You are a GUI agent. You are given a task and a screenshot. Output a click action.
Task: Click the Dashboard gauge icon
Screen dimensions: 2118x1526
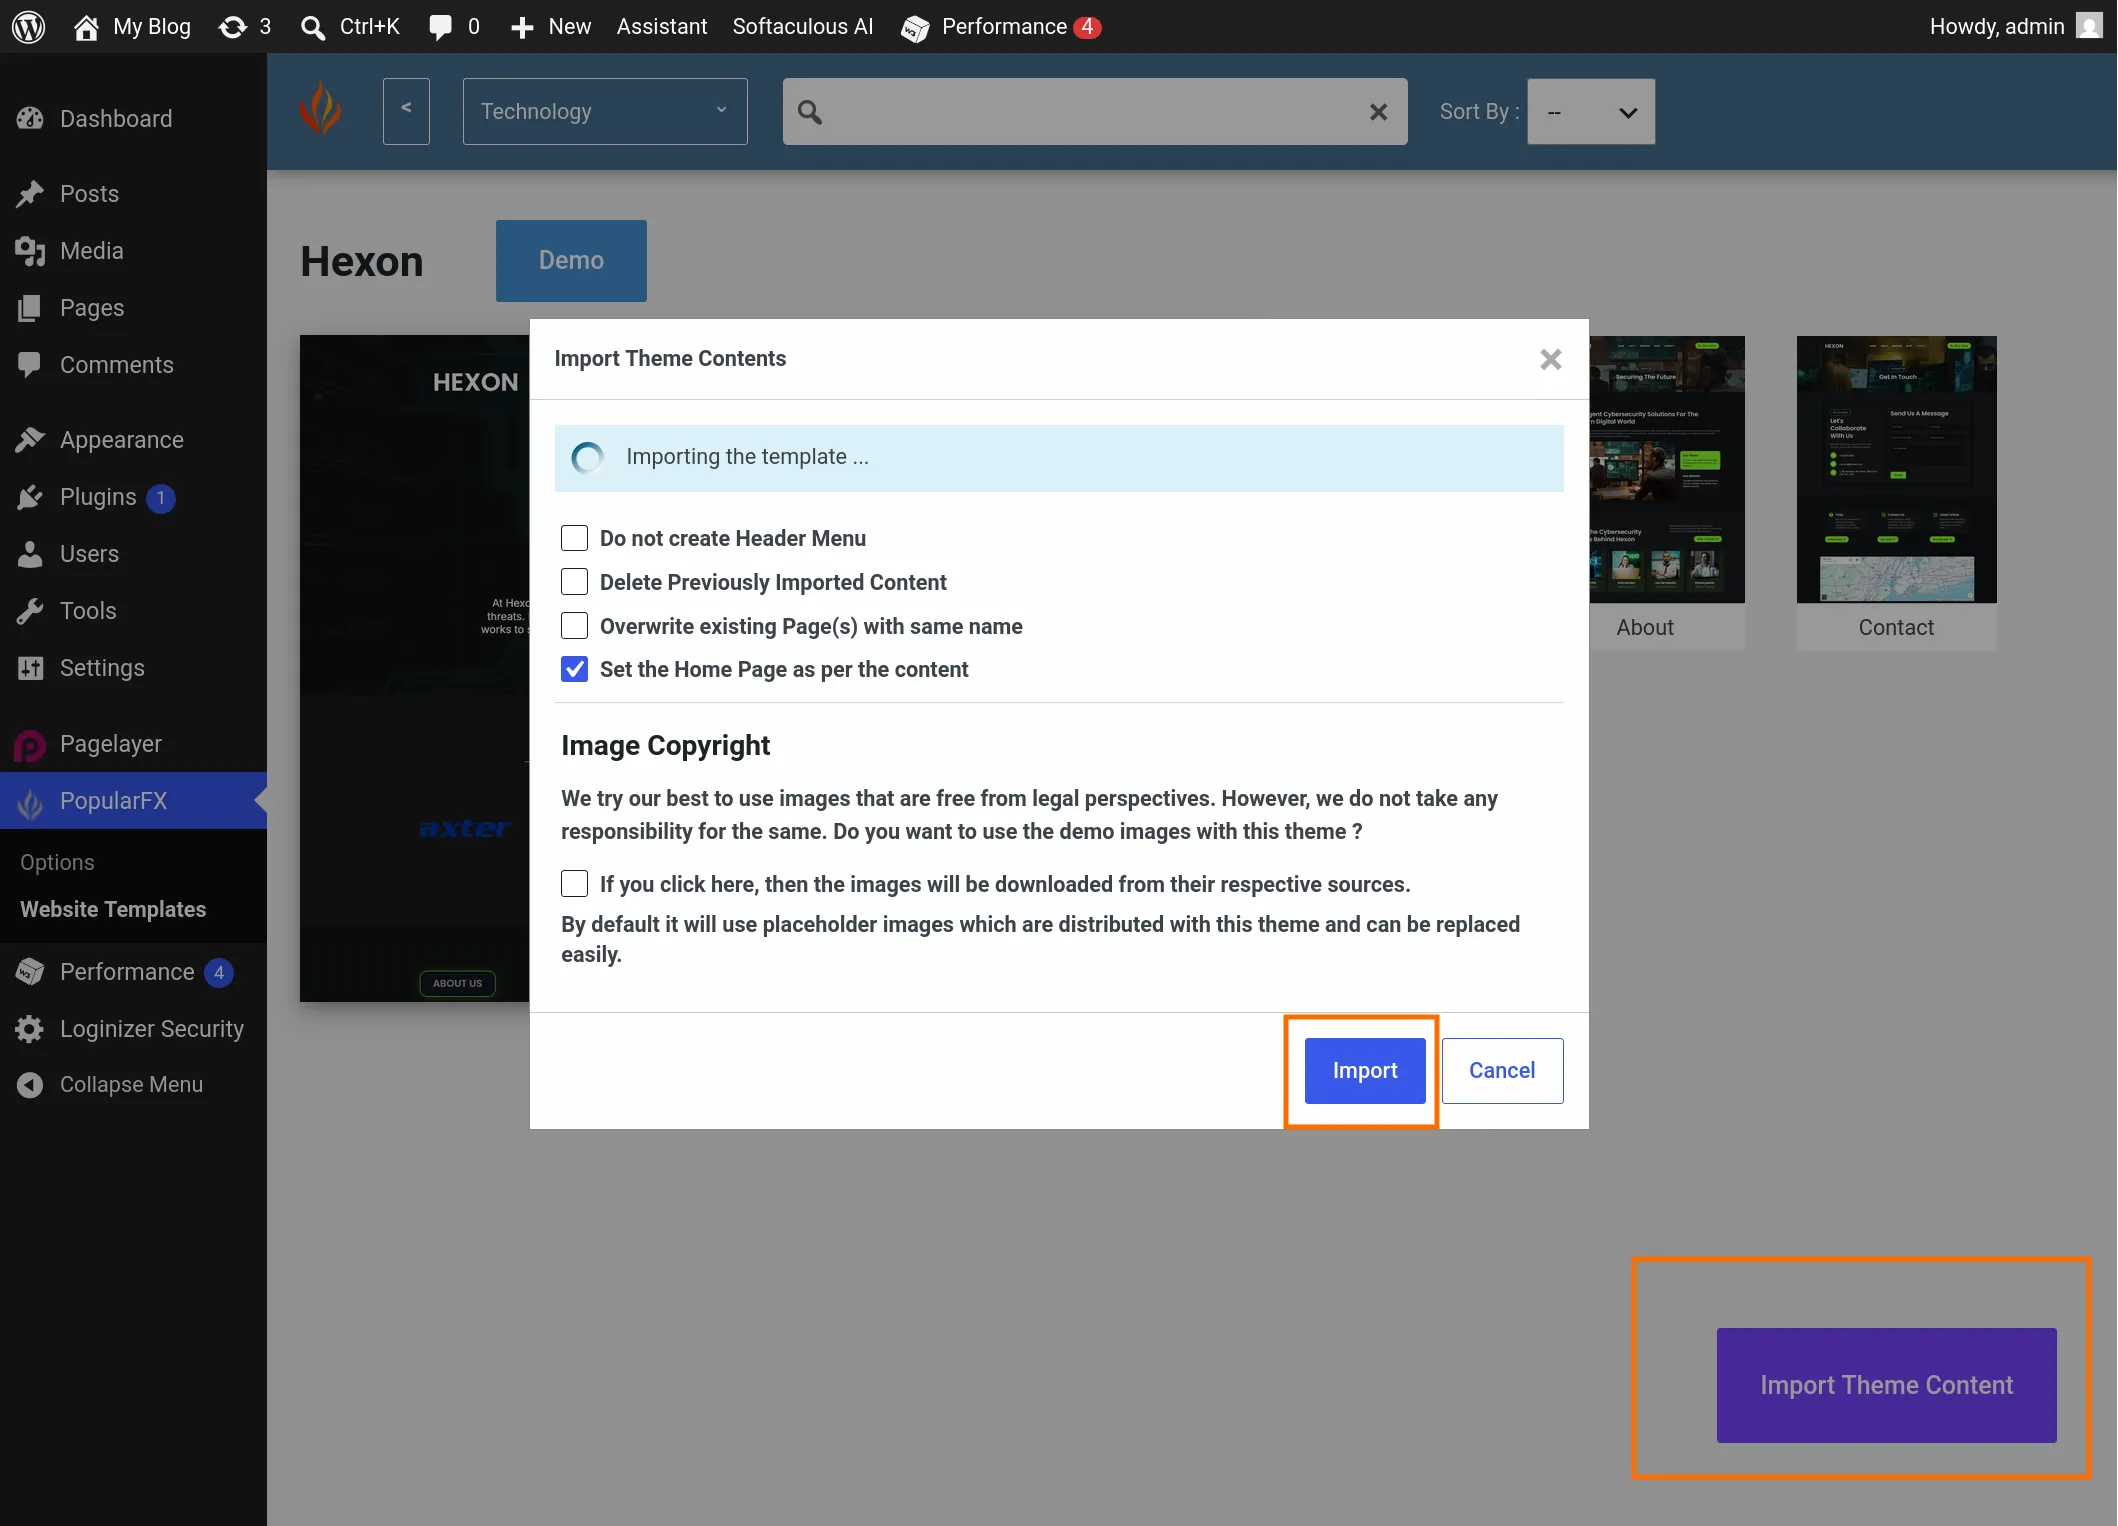[x=30, y=118]
